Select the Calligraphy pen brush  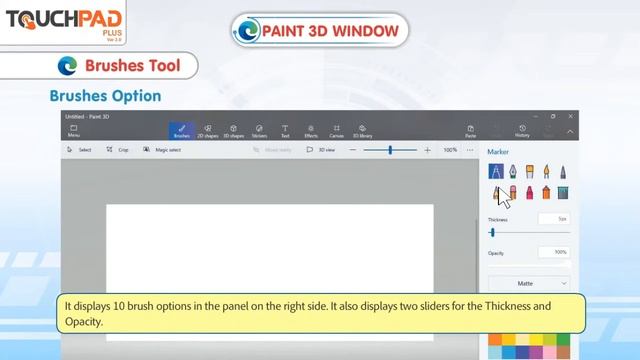click(513, 171)
